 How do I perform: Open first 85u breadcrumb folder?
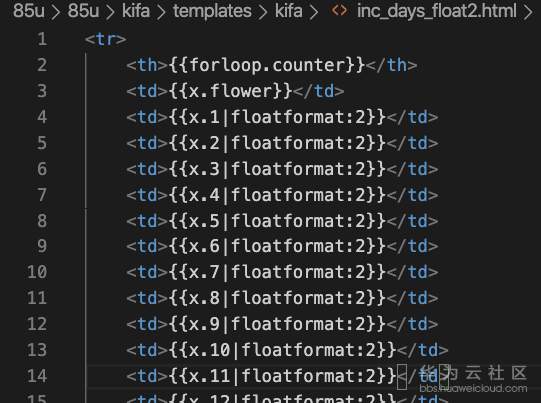[29, 11]
